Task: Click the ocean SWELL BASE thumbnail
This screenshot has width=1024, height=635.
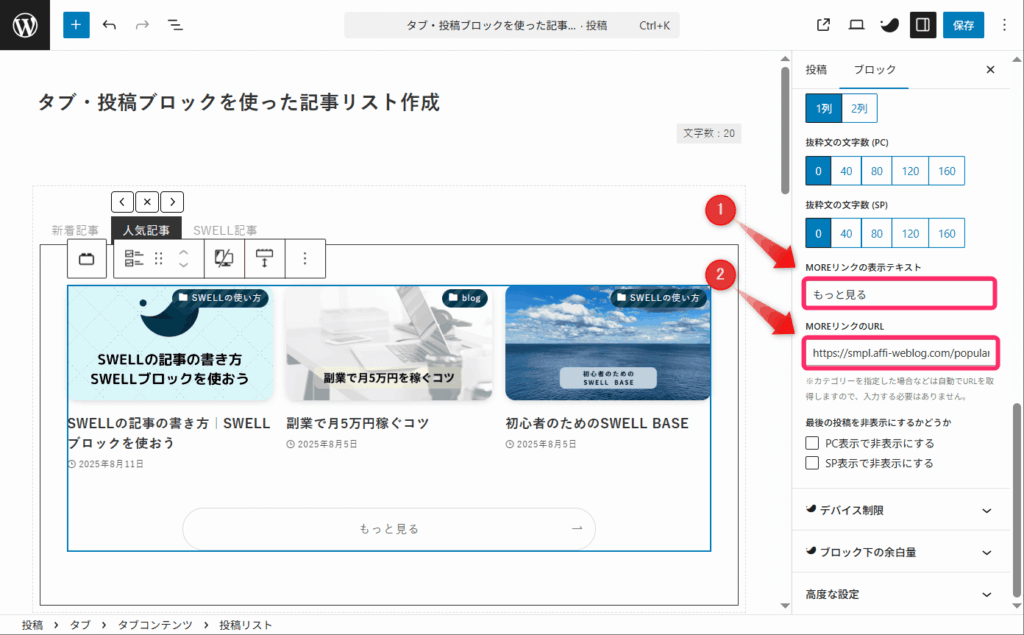Action: [608, 343]
